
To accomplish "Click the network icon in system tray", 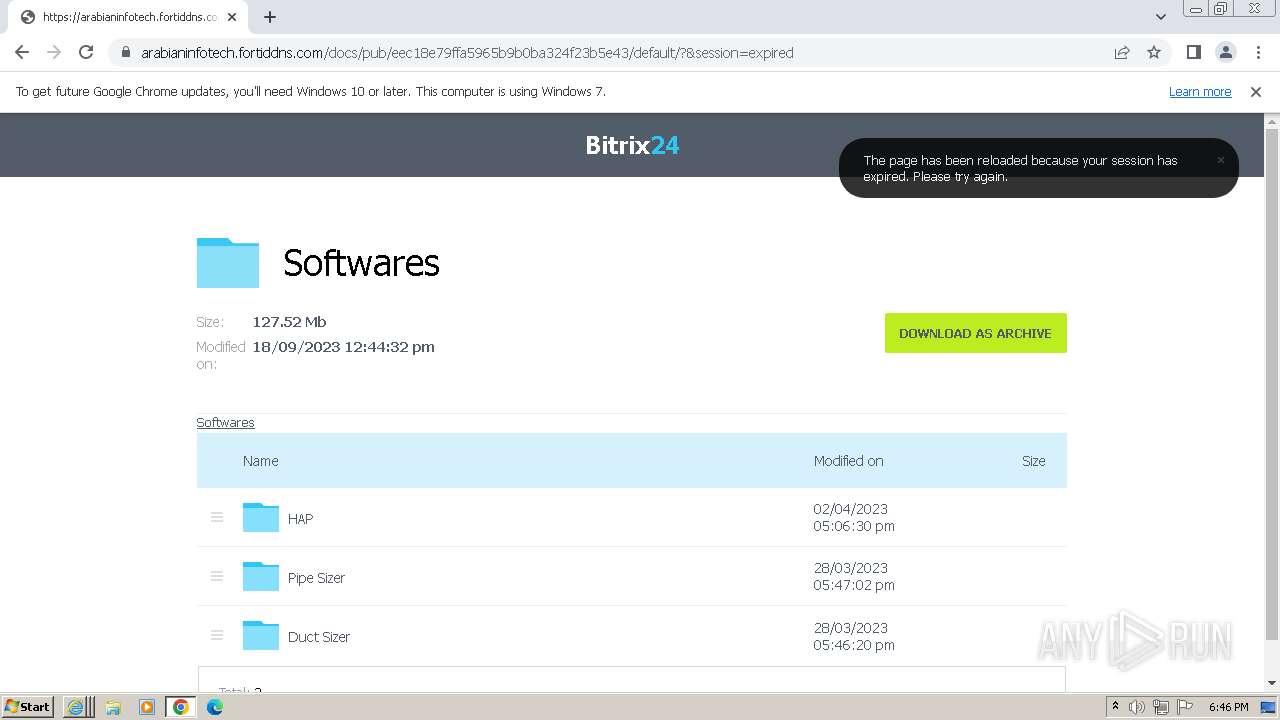I will point(1161,707).
